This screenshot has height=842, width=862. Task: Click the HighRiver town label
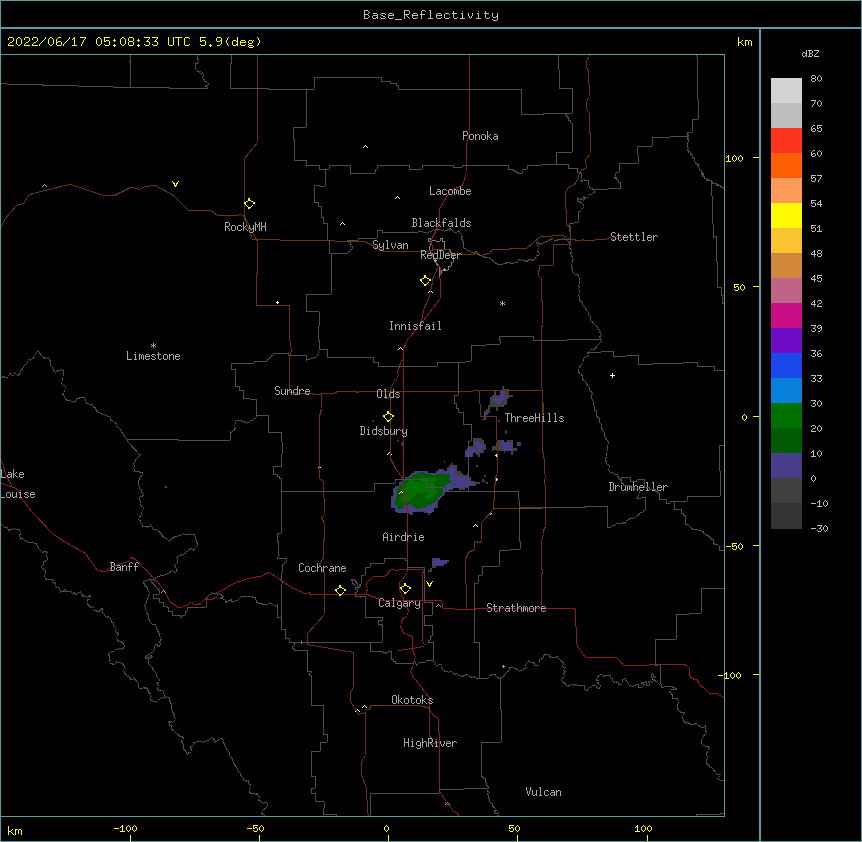pos(430,743)
